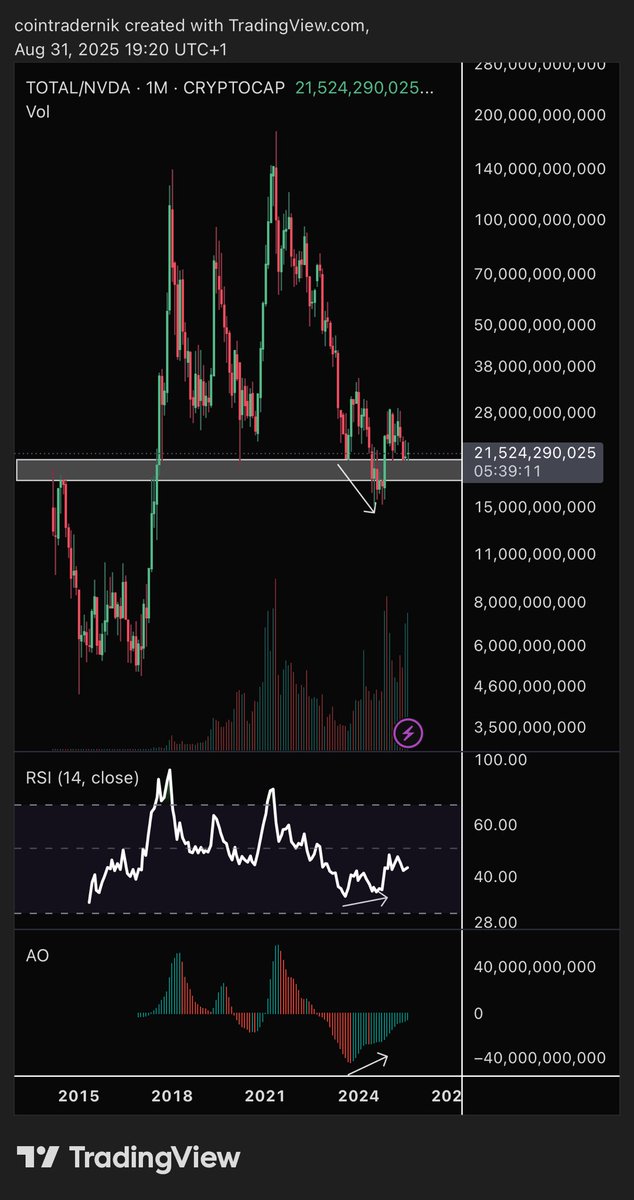Select the Vol indicator label
634x1200 pixels.
[38, 111]
